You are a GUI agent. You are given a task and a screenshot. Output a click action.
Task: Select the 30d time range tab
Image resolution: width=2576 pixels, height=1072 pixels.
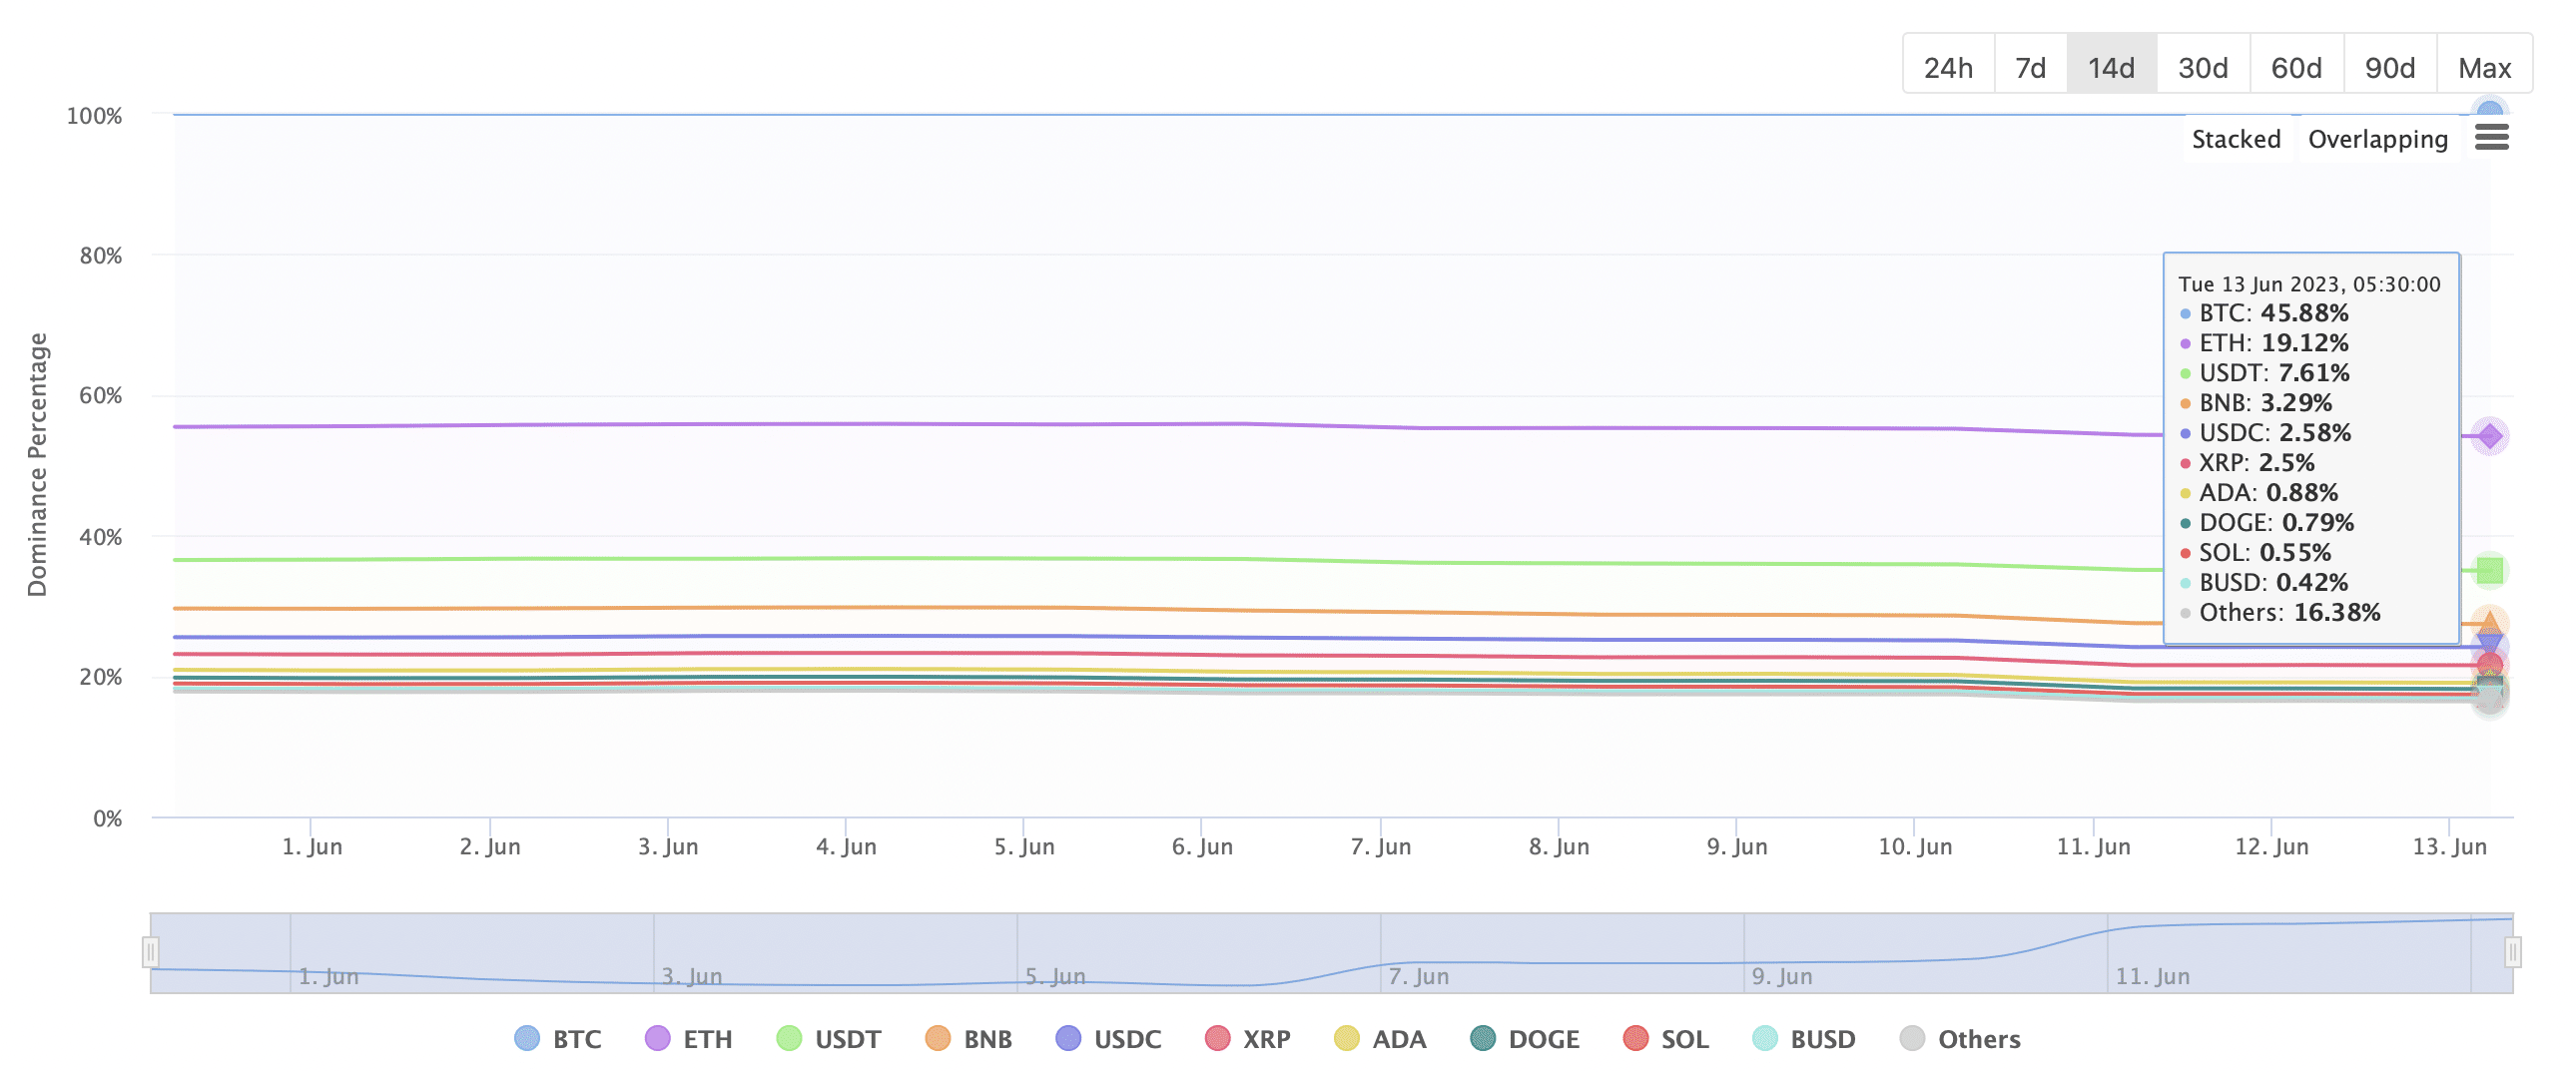point(2203,67)
